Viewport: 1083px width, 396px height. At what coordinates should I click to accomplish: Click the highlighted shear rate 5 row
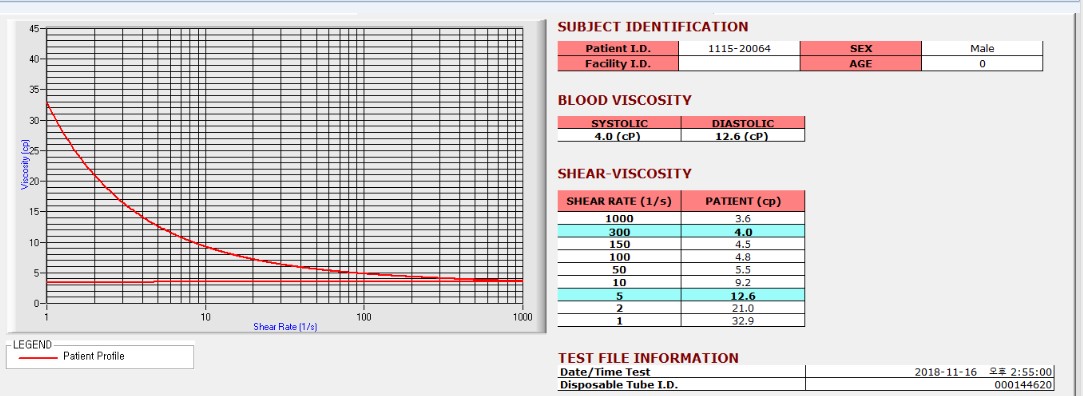tap(681, 296)
